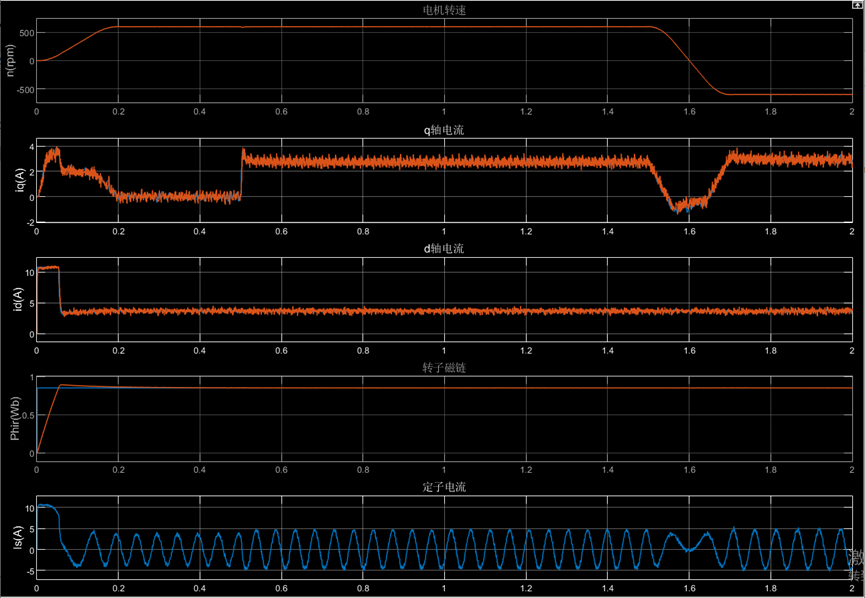Click inside the stator current waveform plot
Image resolution: width=865 pixels, height=598 pixels.
444,537
